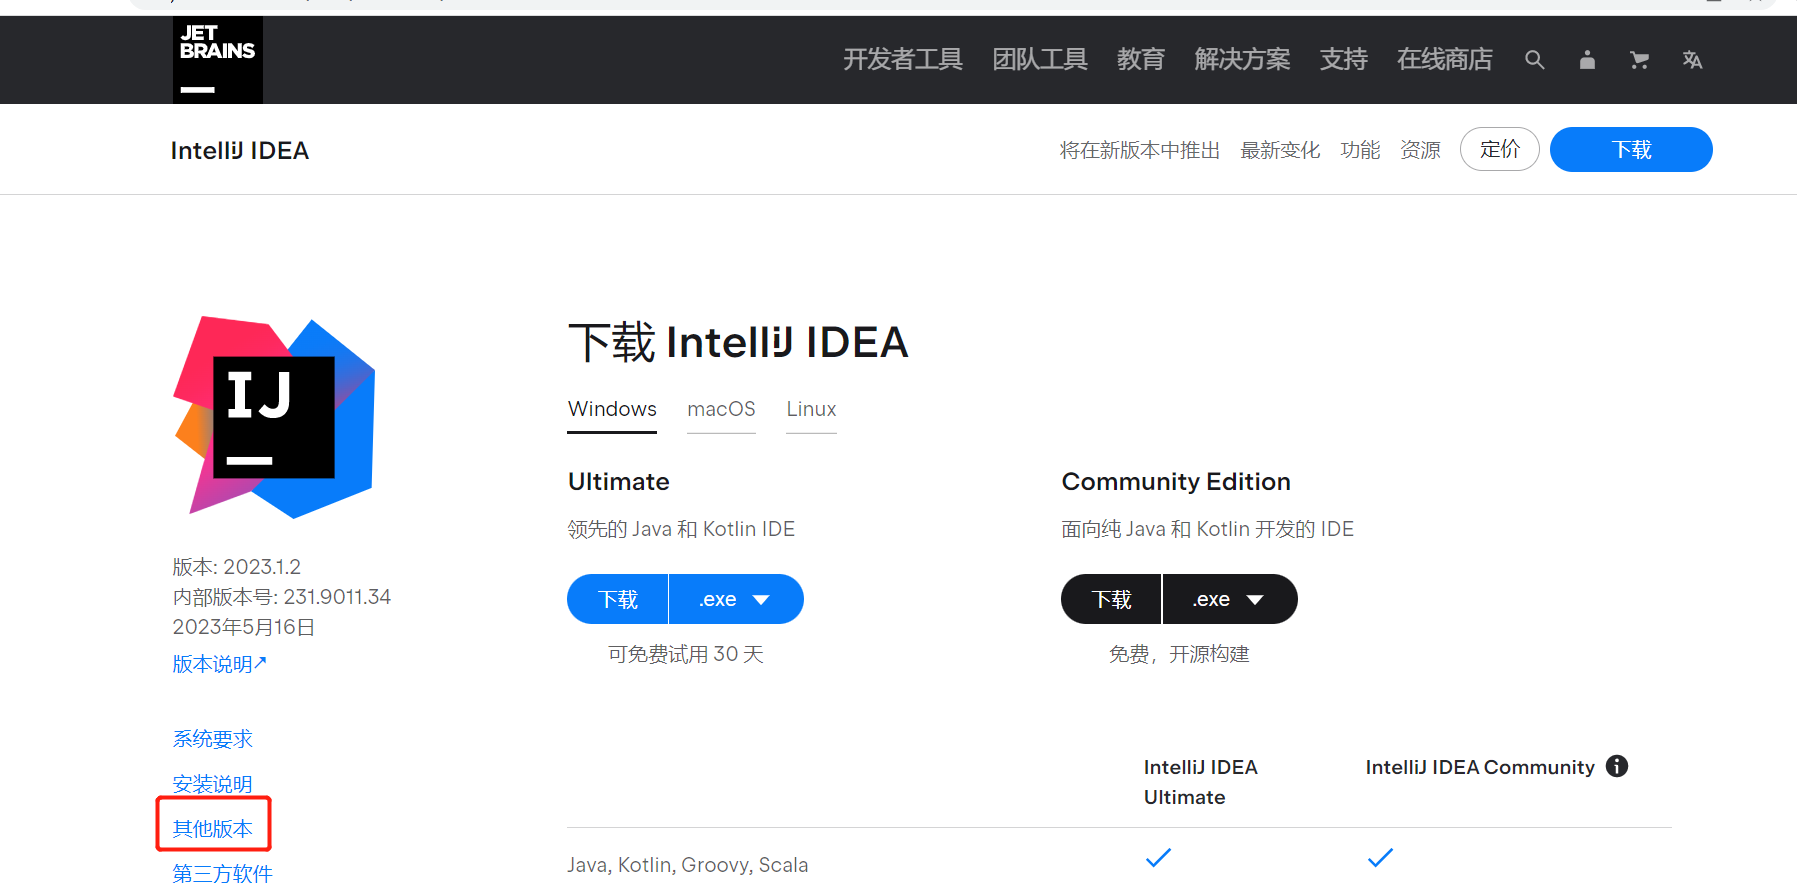
Task: Open the 团队工具 menu
Action: point(1040,60)
